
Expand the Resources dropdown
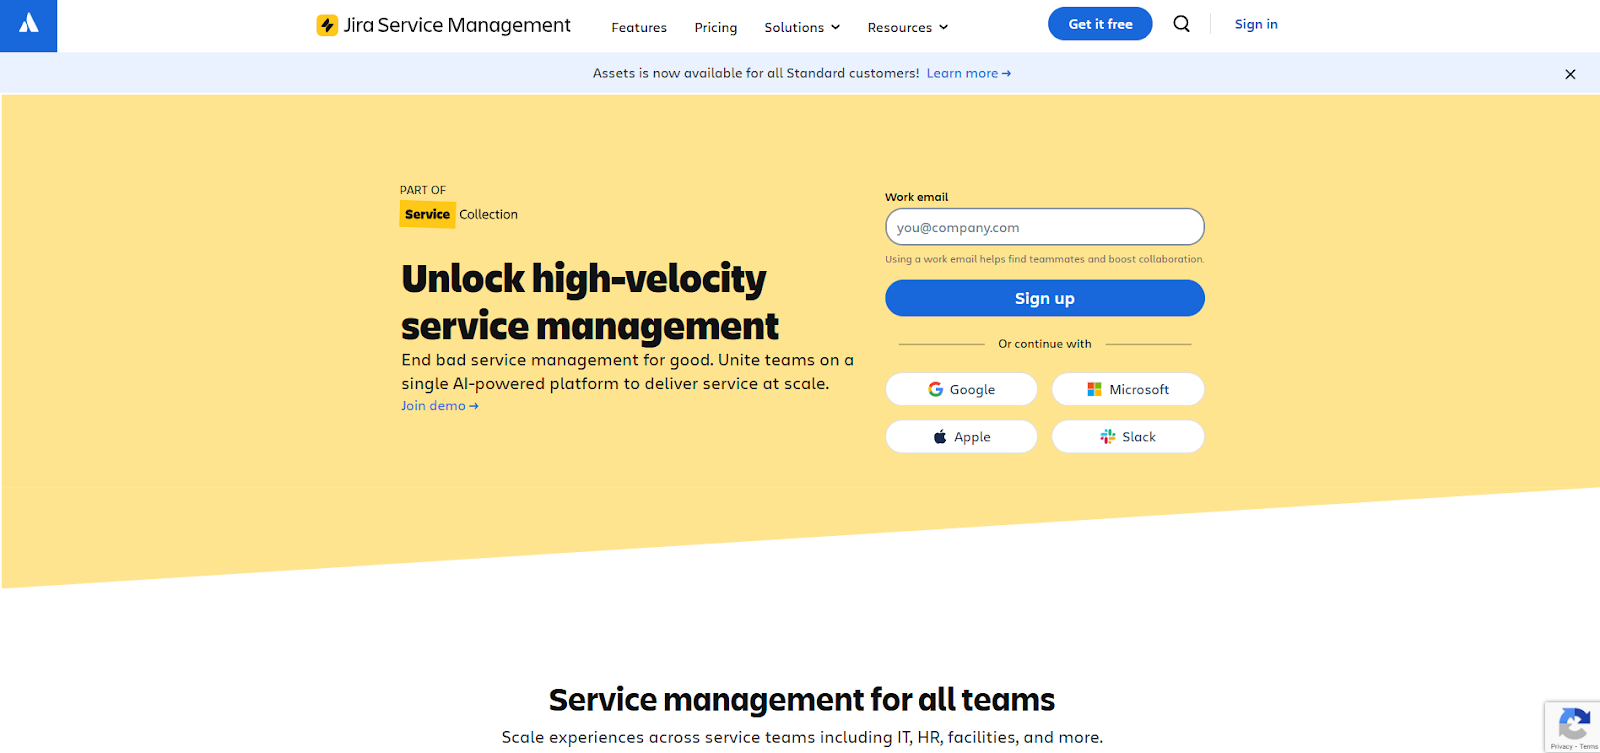[908, 27]
